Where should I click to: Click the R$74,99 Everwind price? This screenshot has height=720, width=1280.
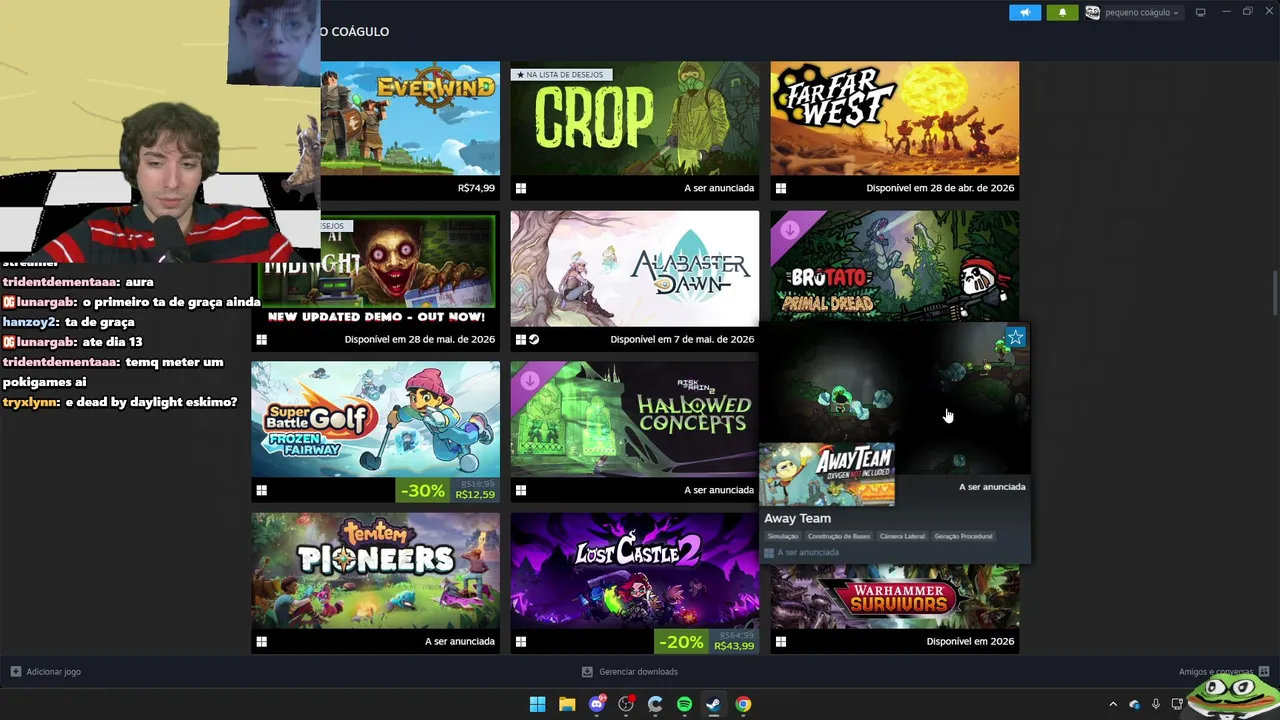pos(476,188)
